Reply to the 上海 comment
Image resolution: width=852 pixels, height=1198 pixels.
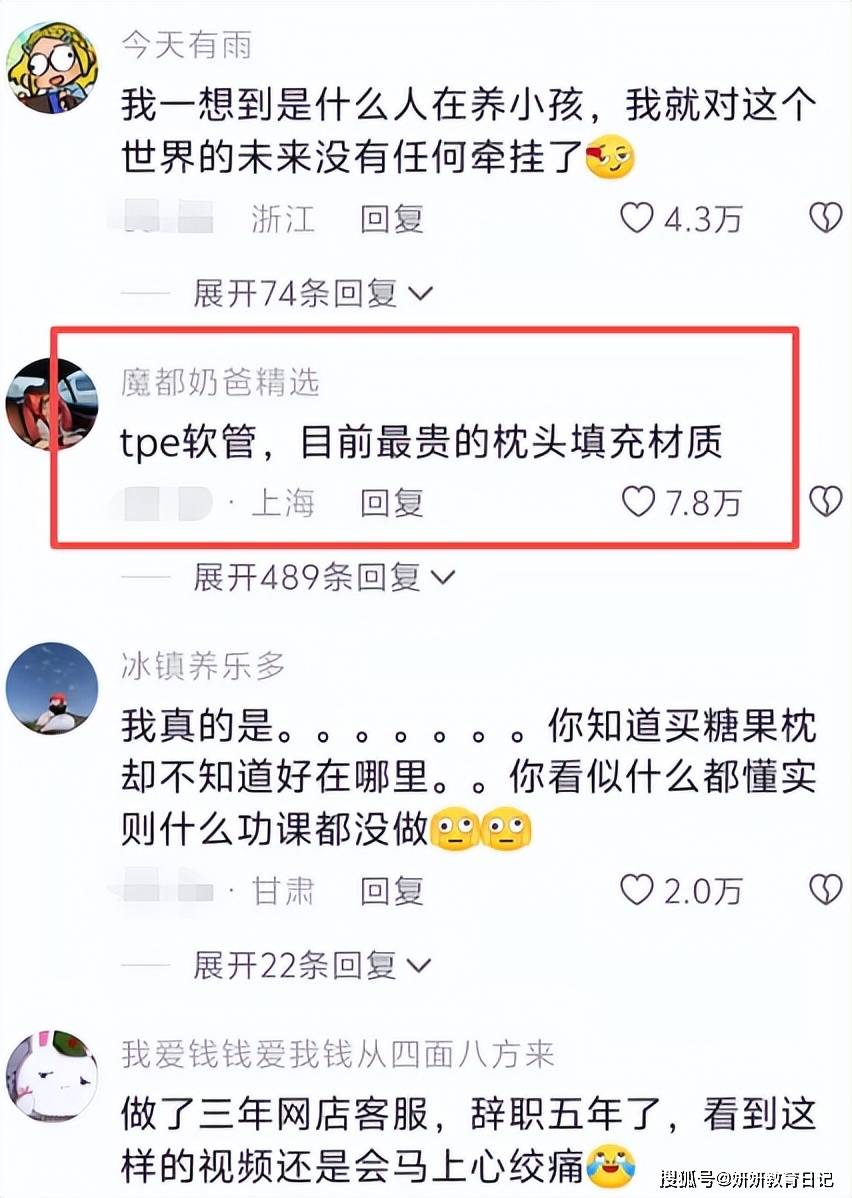tap(392, 503)
